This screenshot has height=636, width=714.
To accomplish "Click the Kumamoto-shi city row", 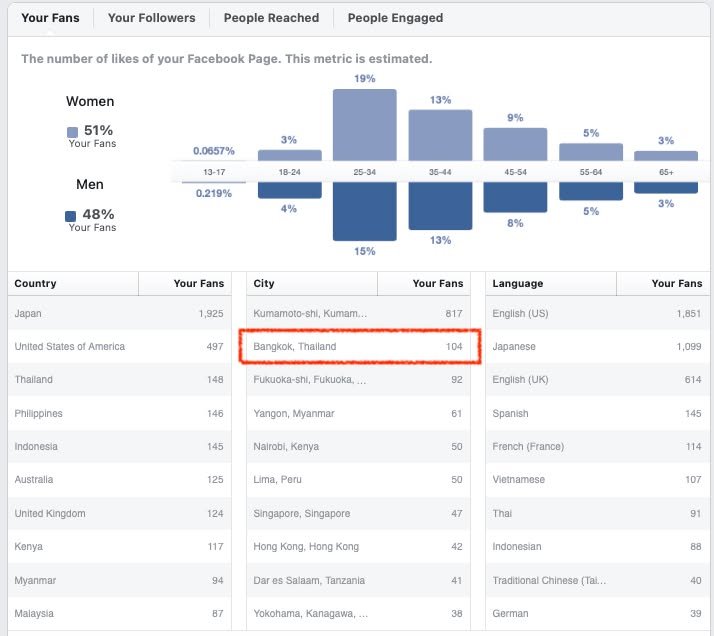I will 359,314.
